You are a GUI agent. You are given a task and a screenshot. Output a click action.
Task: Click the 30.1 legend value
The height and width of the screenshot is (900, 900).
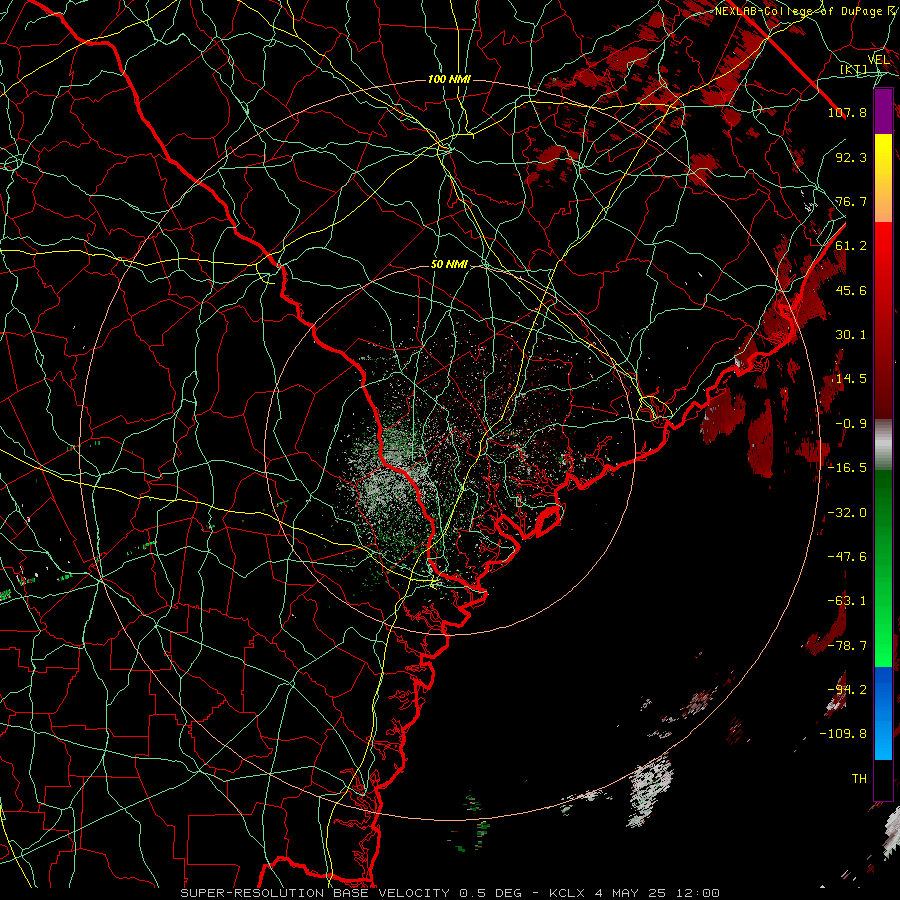(851, 335)
